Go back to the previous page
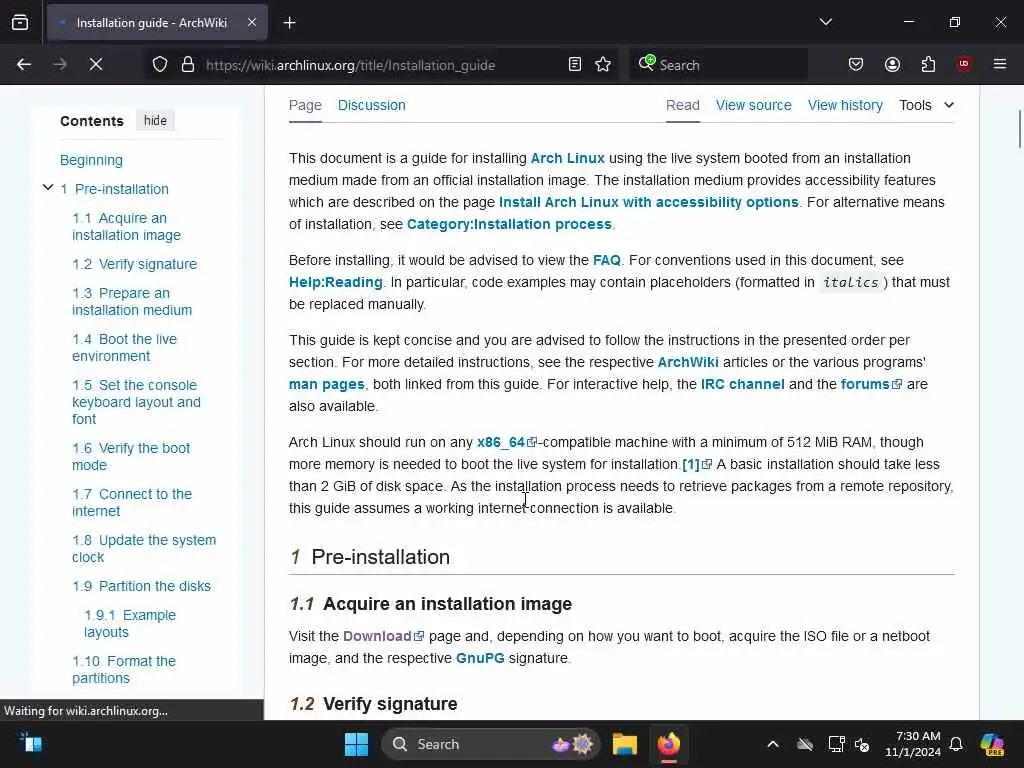Screen dimensions: 1024x768 [x=24, y=64]
